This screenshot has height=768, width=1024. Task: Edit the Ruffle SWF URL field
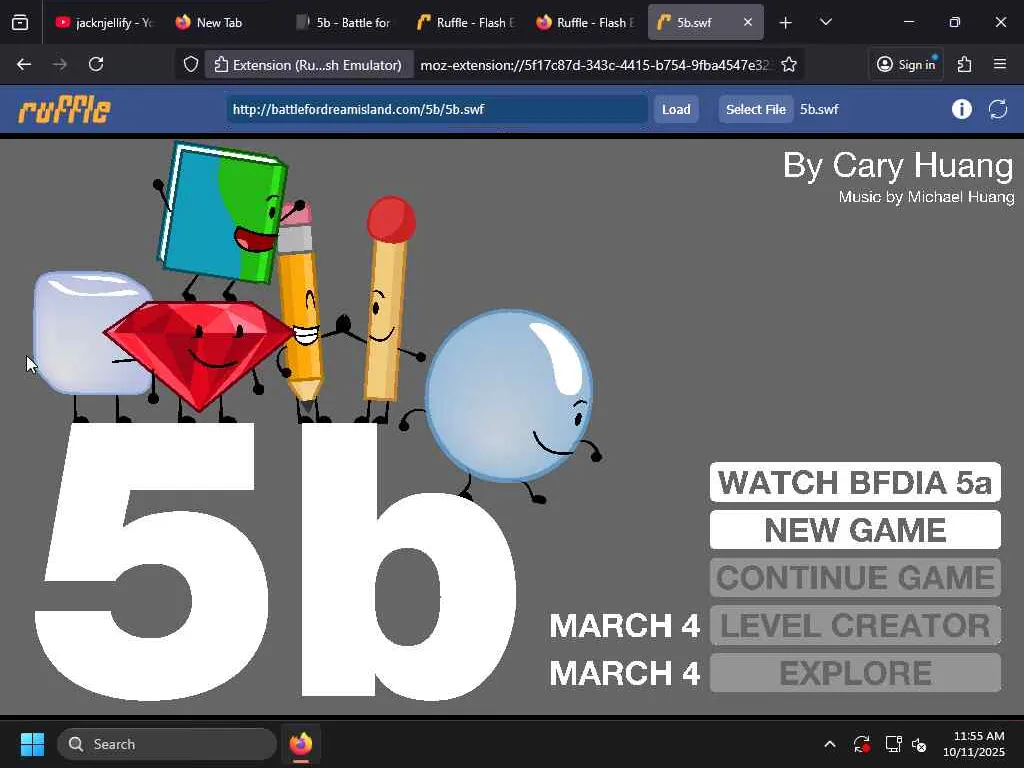(437, 109)
